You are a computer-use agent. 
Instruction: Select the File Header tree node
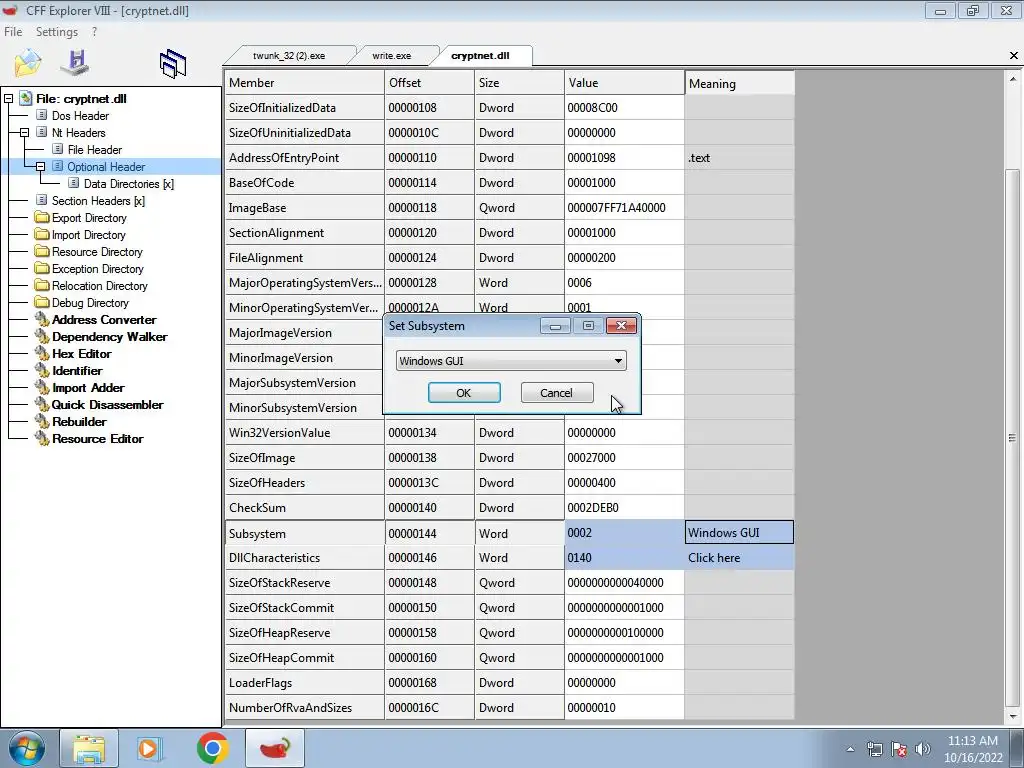pyautogui.click(x=94, y=150)
